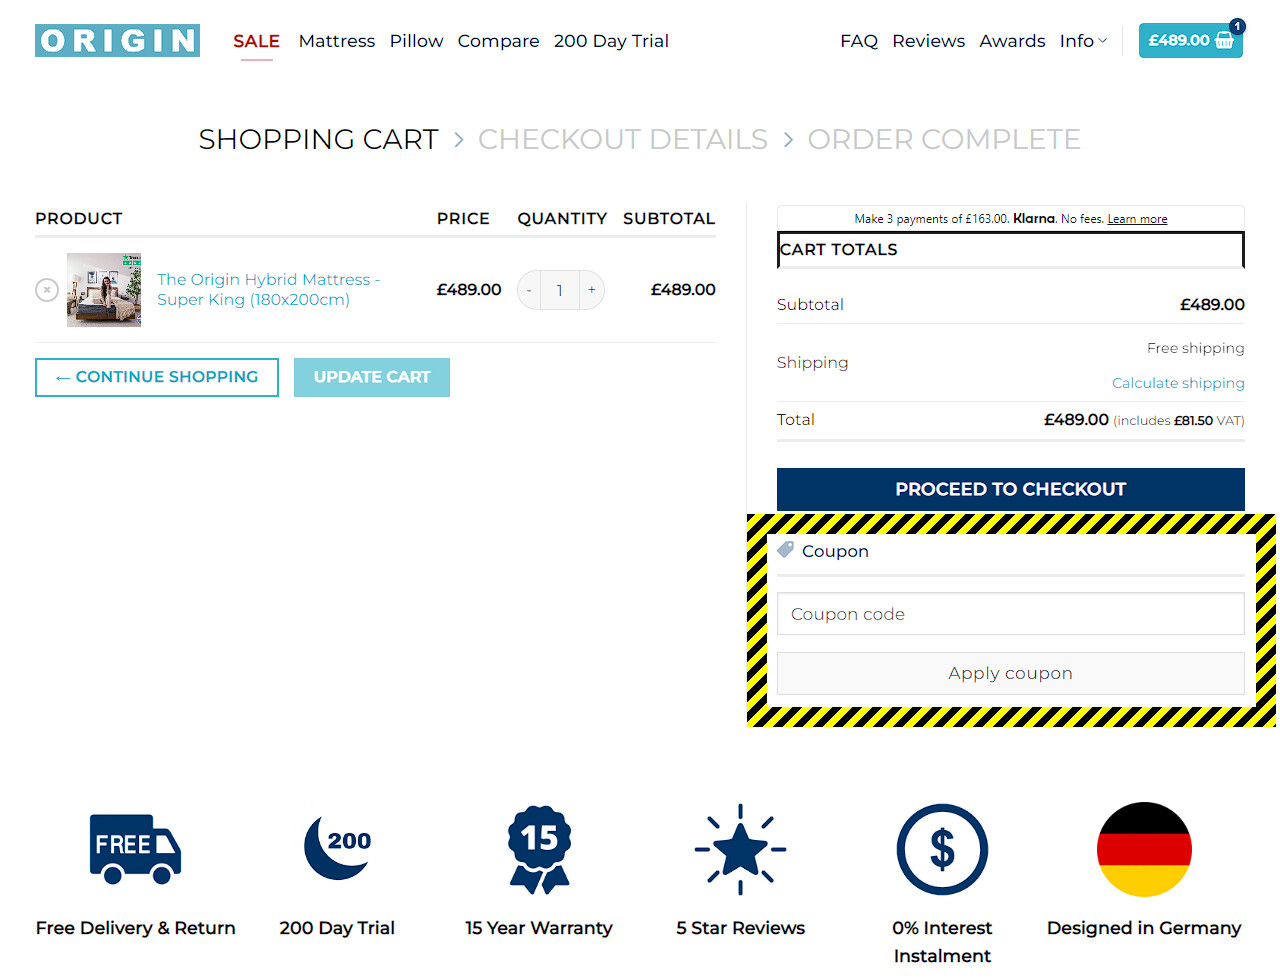
Task: Click the Continue Shopping button
Action: [x=157, y=377]
